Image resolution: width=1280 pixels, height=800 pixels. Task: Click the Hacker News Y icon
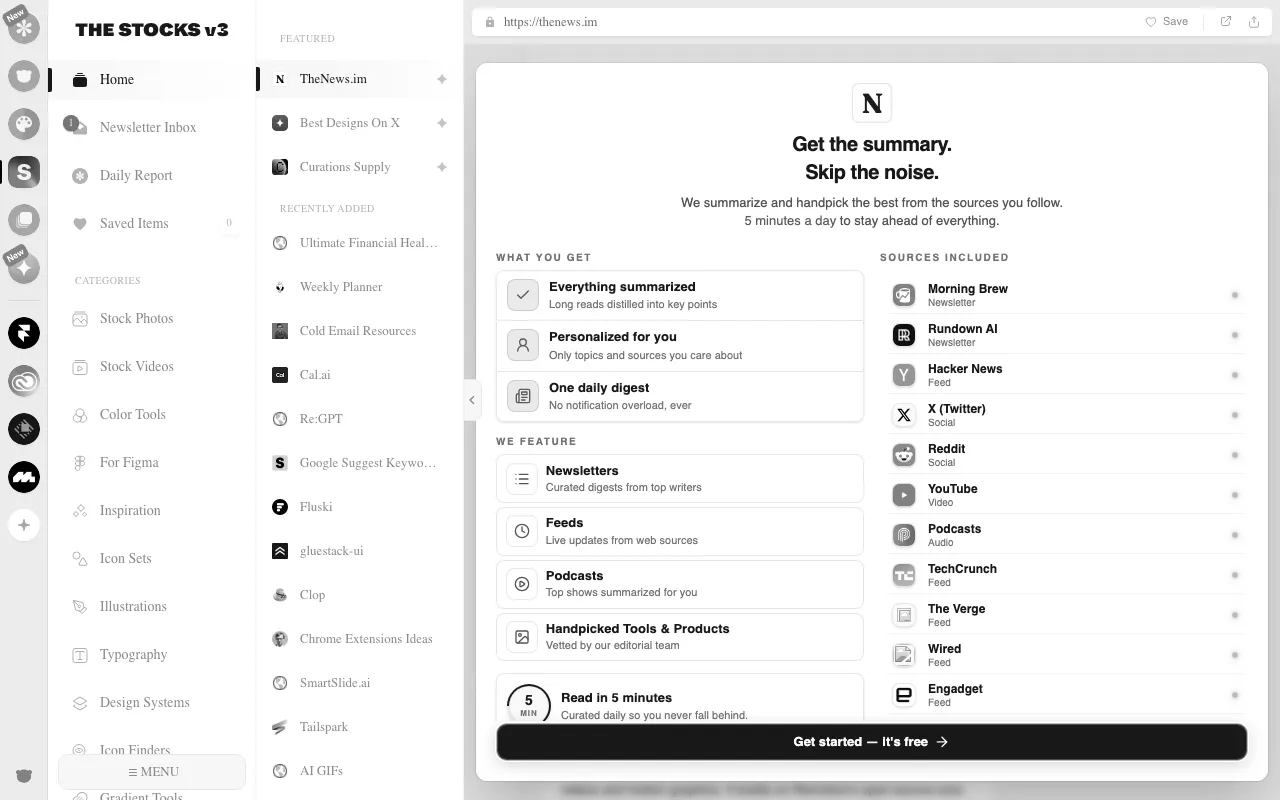point(904,375)
